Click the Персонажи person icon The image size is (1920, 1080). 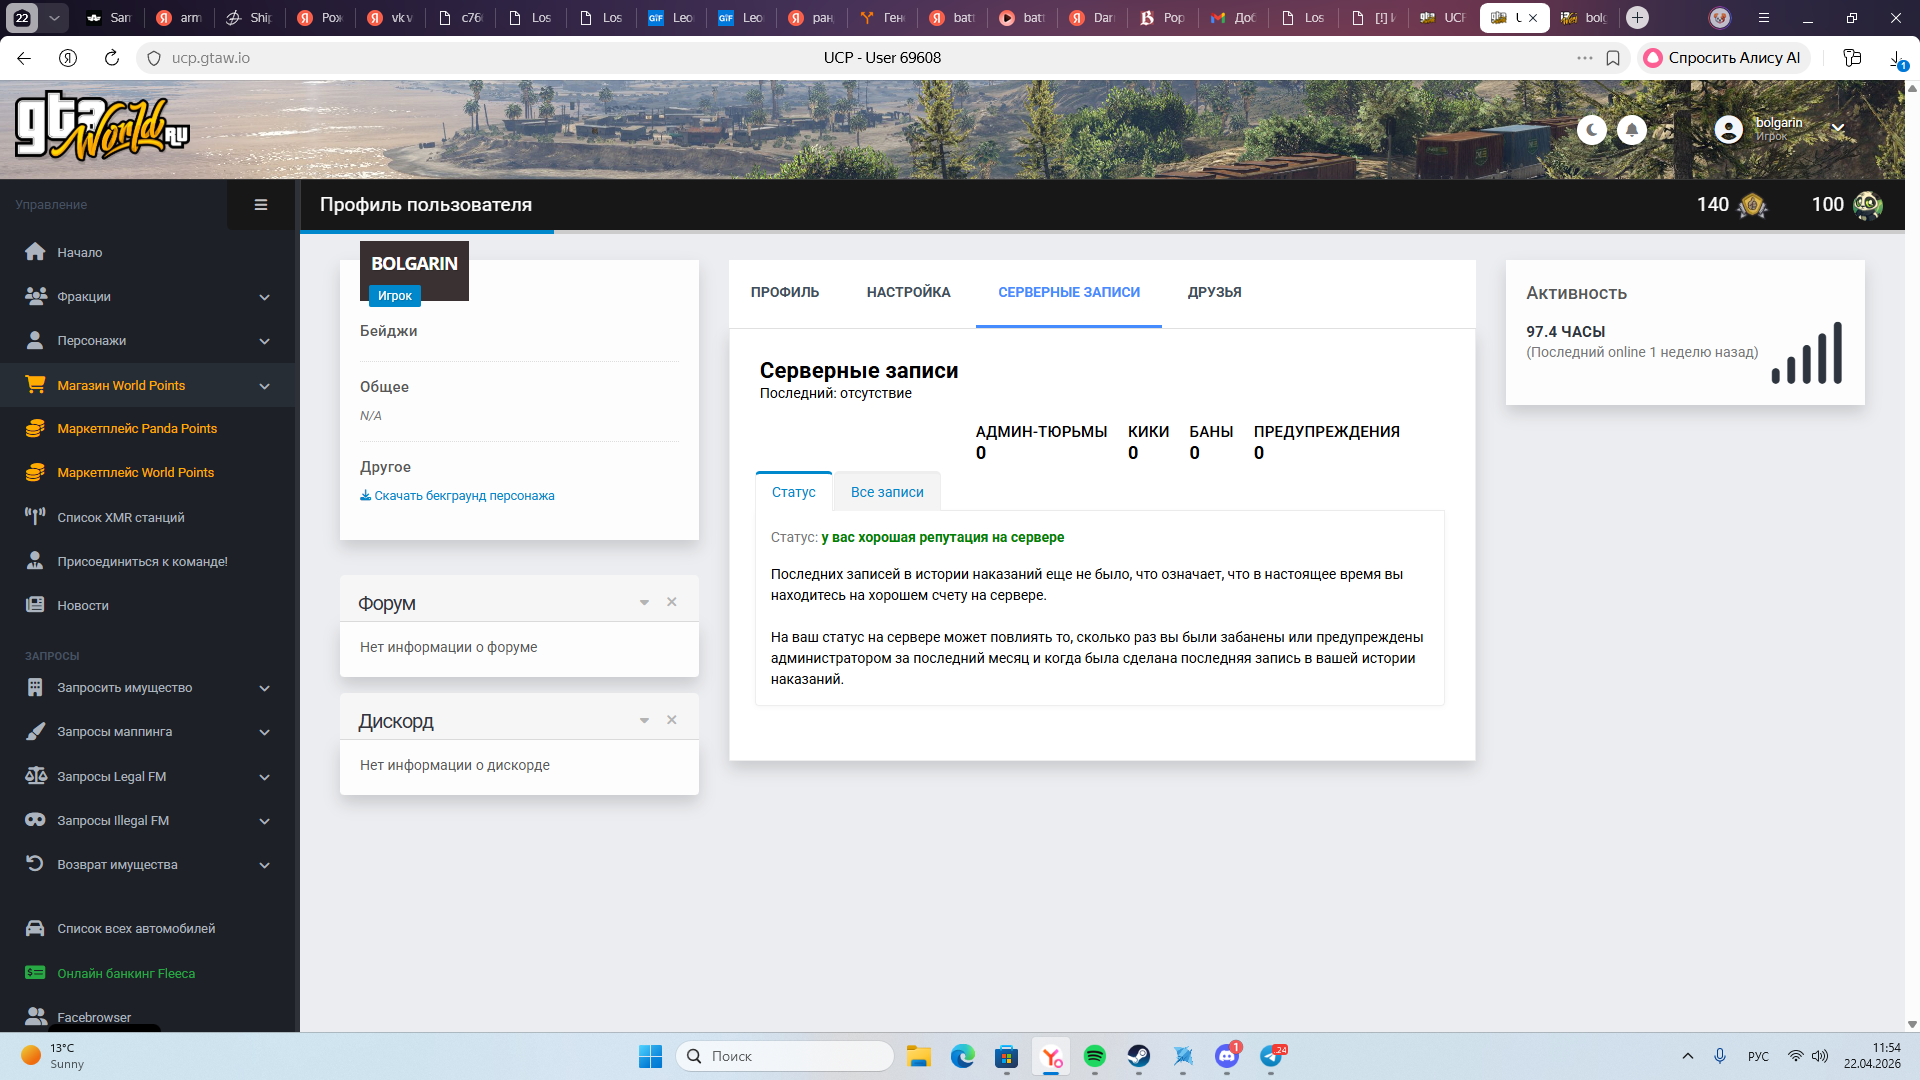coord(35,340)
